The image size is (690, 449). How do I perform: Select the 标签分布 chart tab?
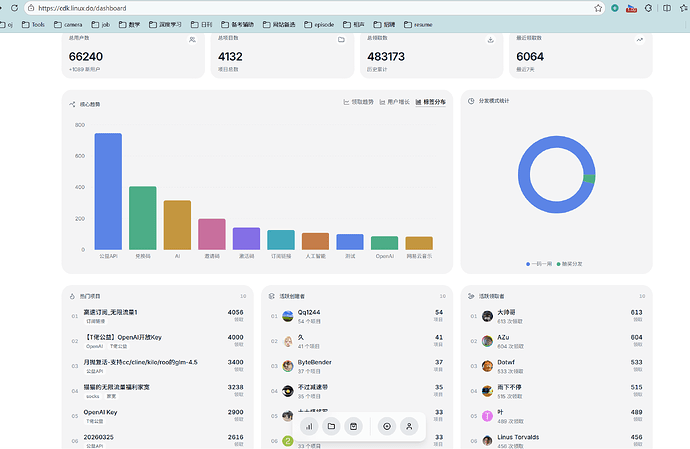tap(430, 102)
